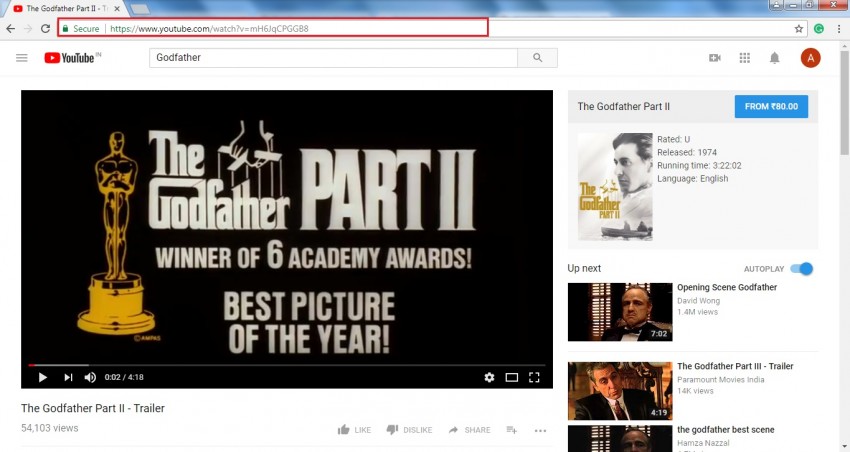Open the Chrome three-dot menu

[x=839, y=29]
